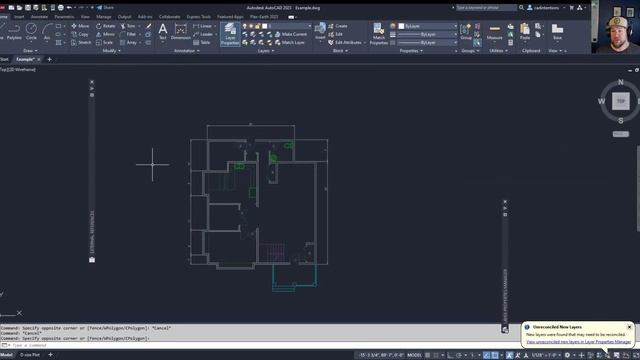
Task: Toggle layer freeze sun icon
Action: click(251, 26)
